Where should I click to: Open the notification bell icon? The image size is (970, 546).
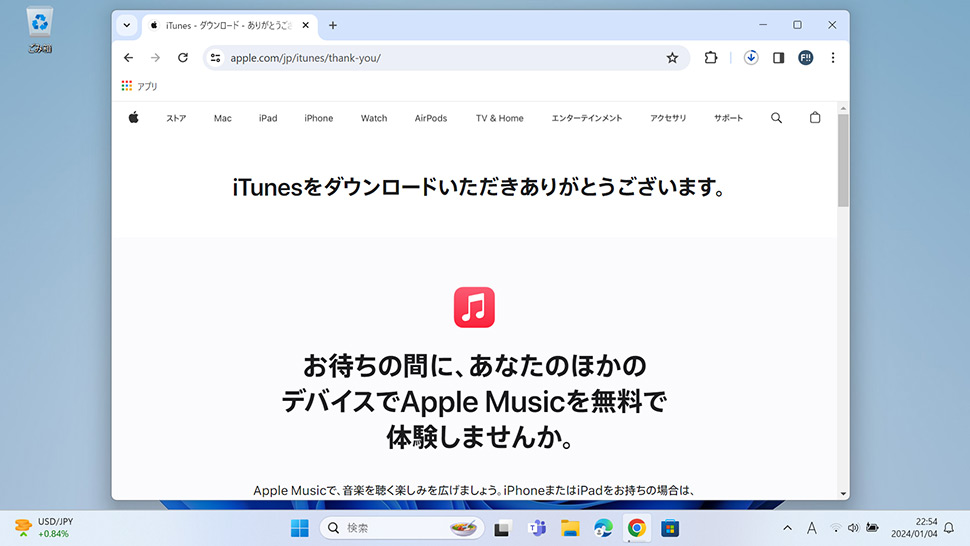pyautogui.click(x=949, y=528)
